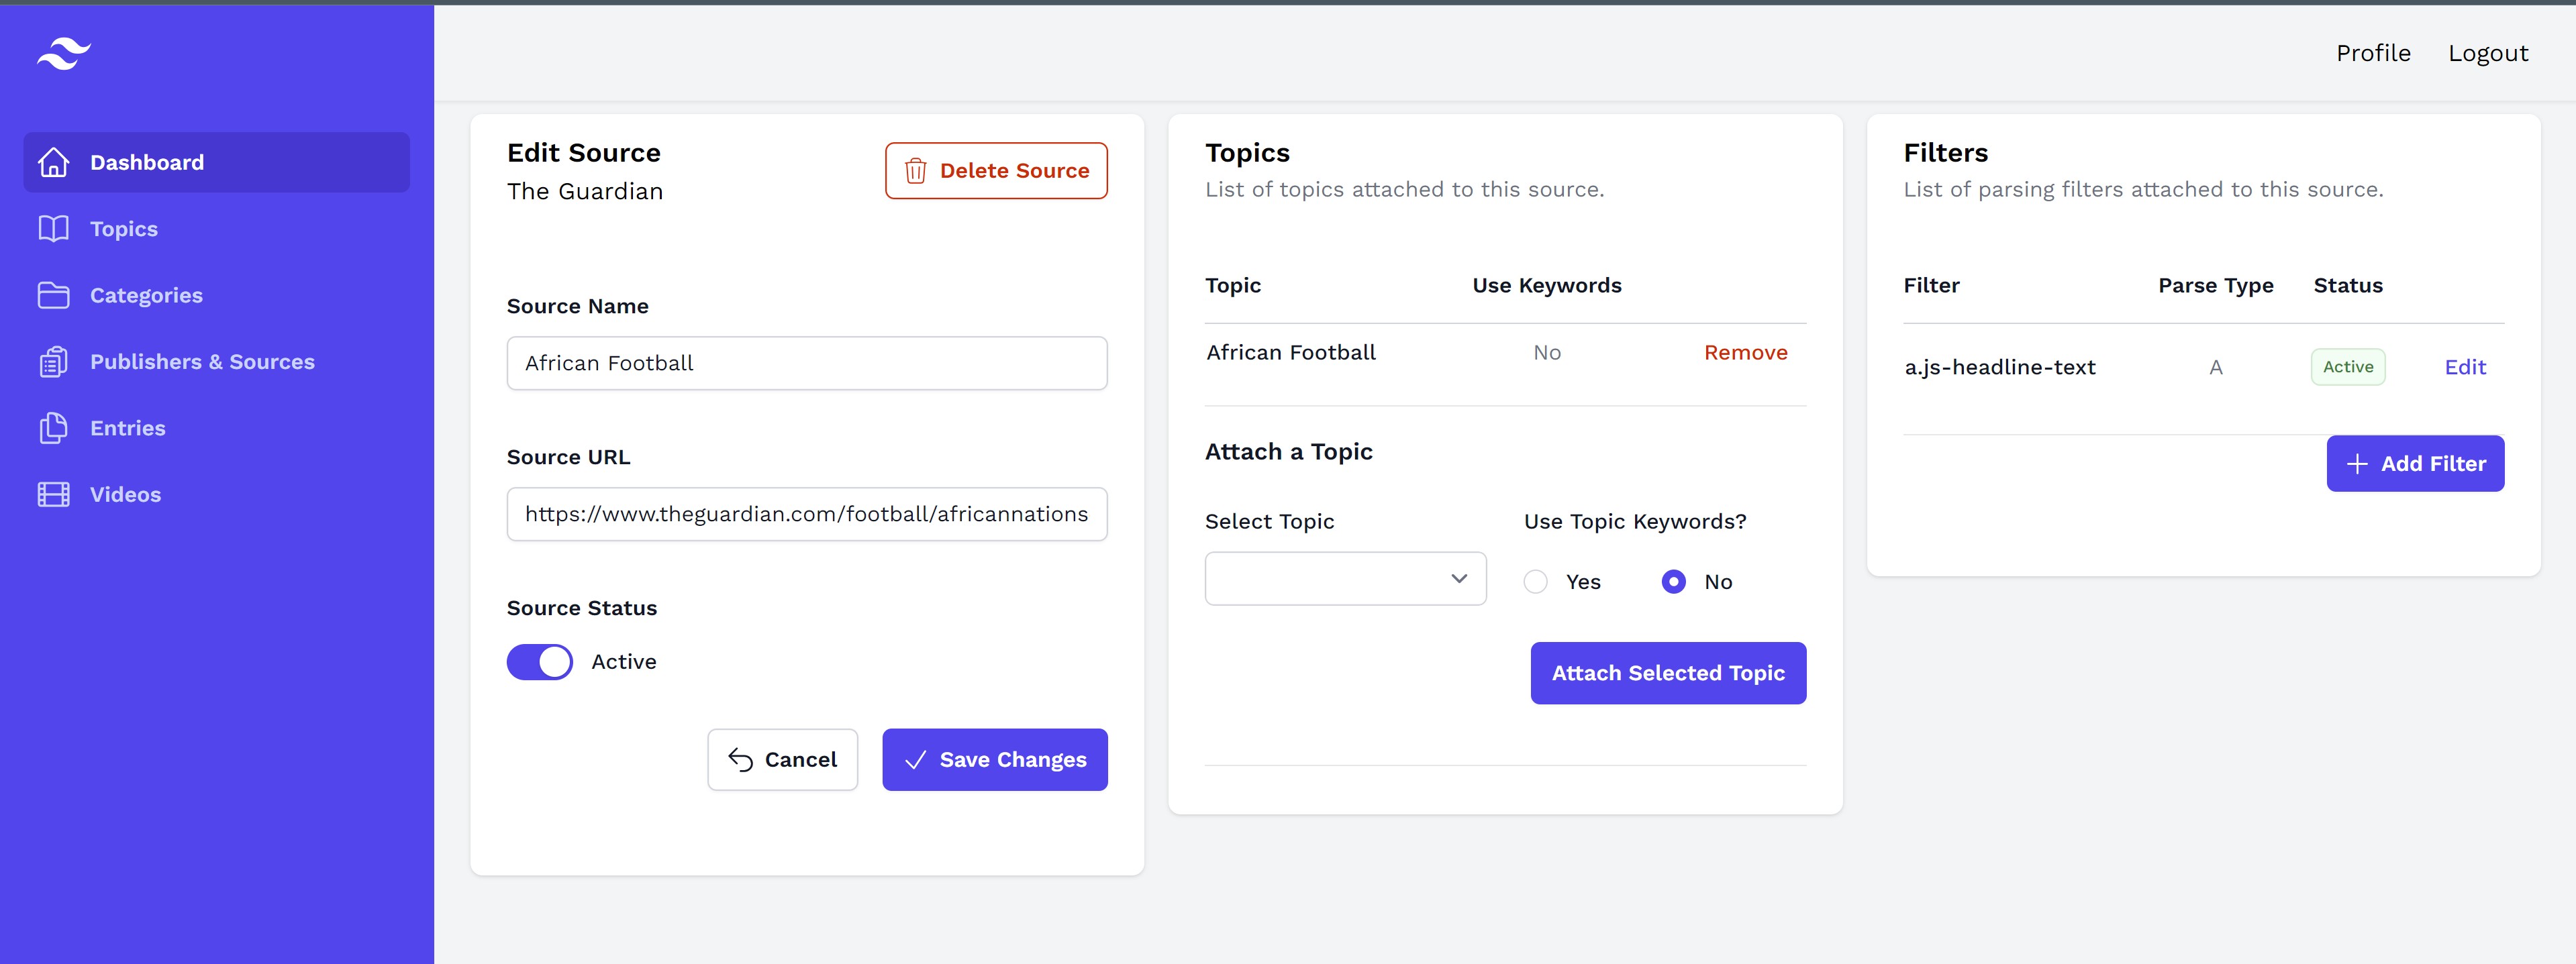
Task: Click the Delete Source button
Action: [996, 171]
